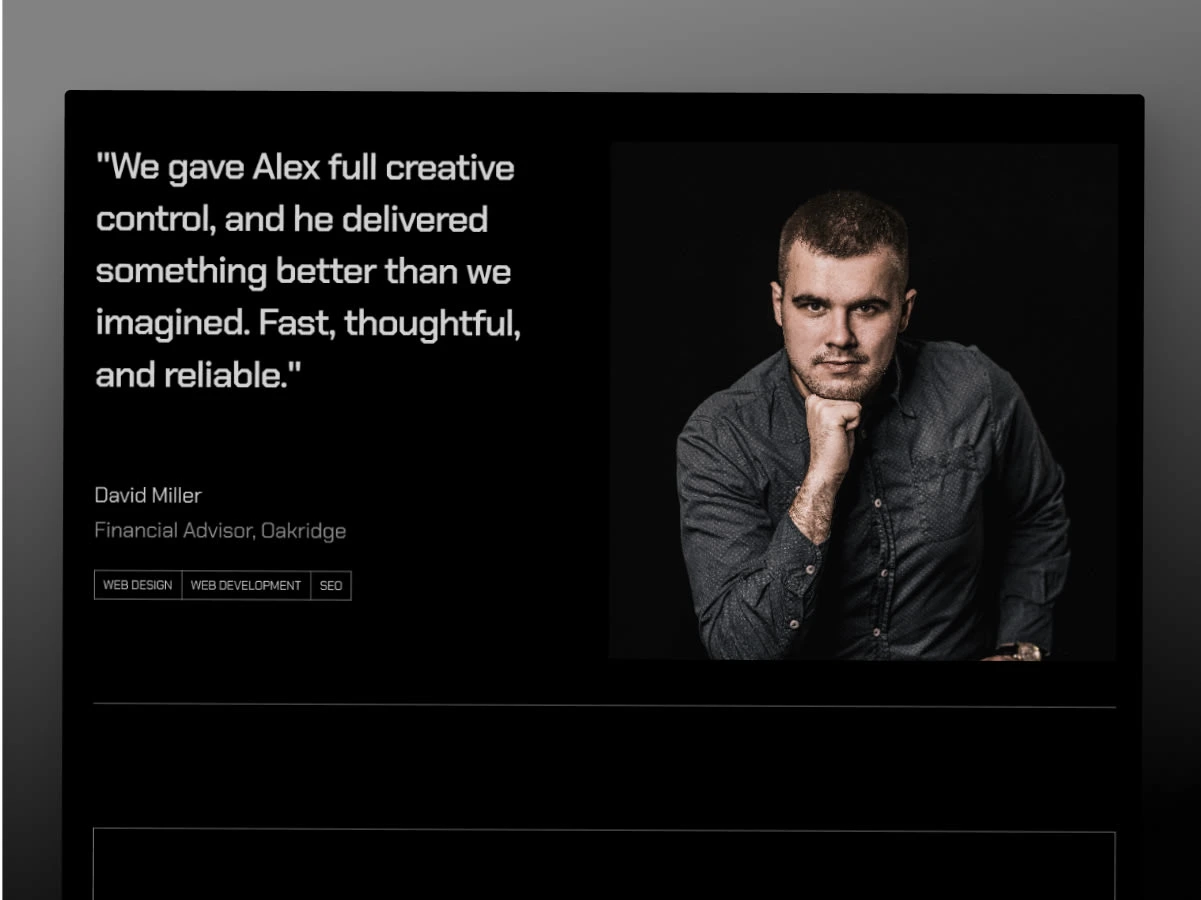Click the word "imagined" in the quote
1201x900 pixels.
tap(171, 324)
